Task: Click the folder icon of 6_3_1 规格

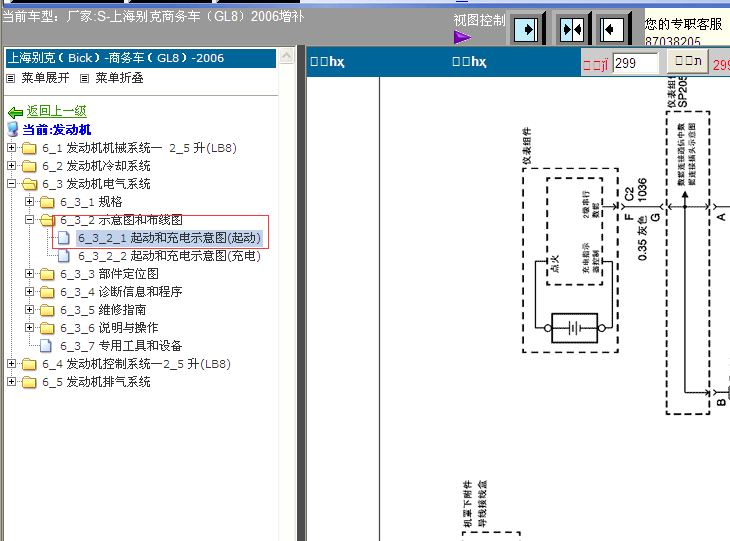Action: [47, 202]
